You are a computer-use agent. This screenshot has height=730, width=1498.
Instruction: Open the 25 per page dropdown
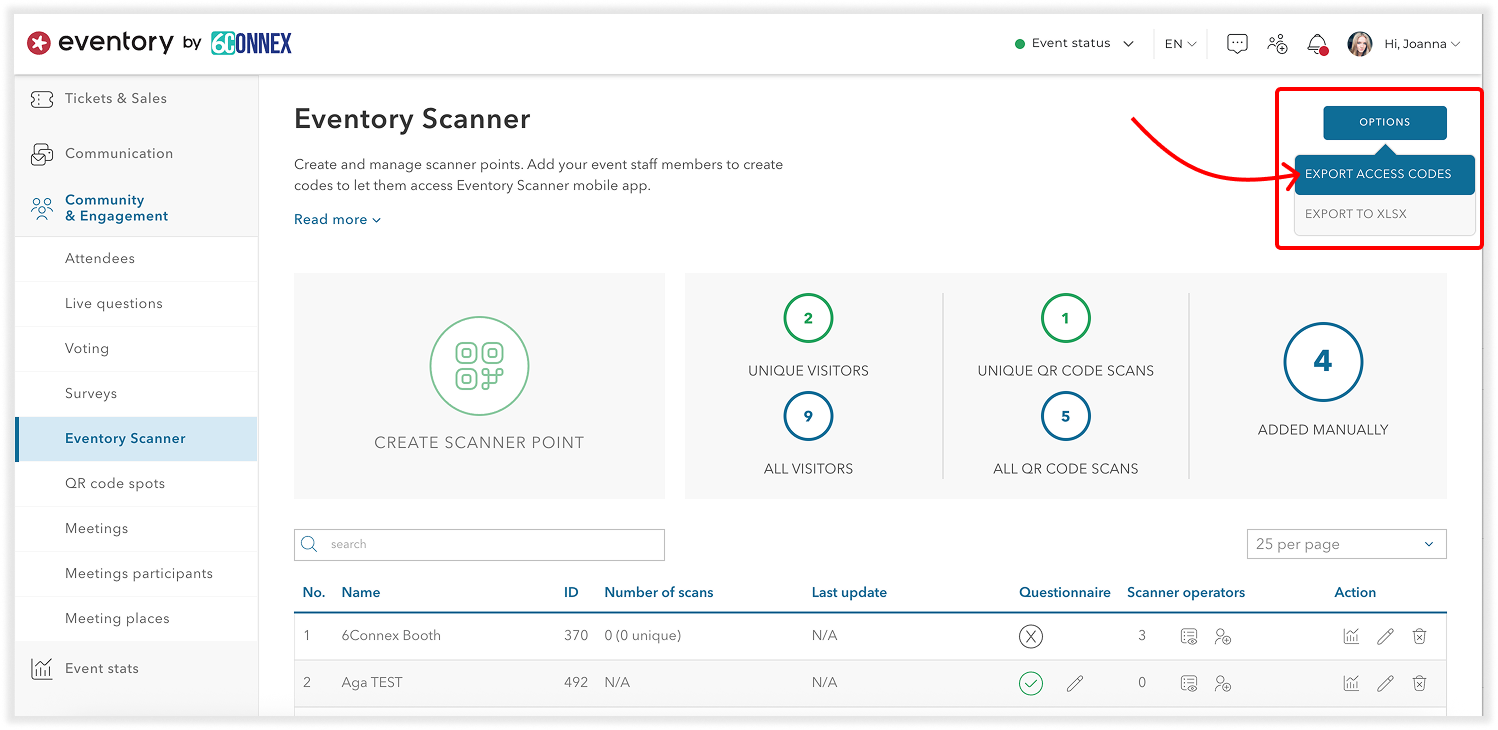click(x=1346, y=544)
